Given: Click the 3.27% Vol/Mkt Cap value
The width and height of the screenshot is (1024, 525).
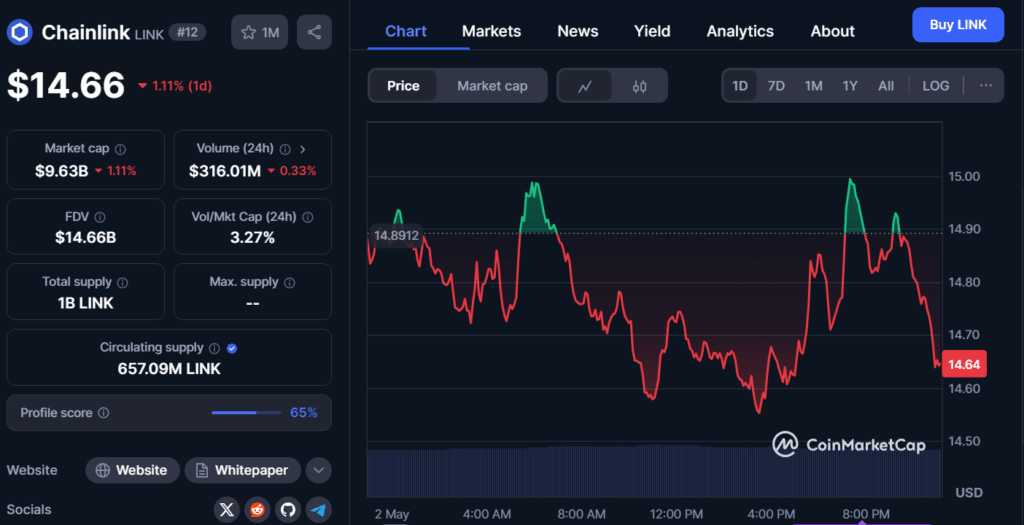Looking at the screenshot, I should [252, 238].
